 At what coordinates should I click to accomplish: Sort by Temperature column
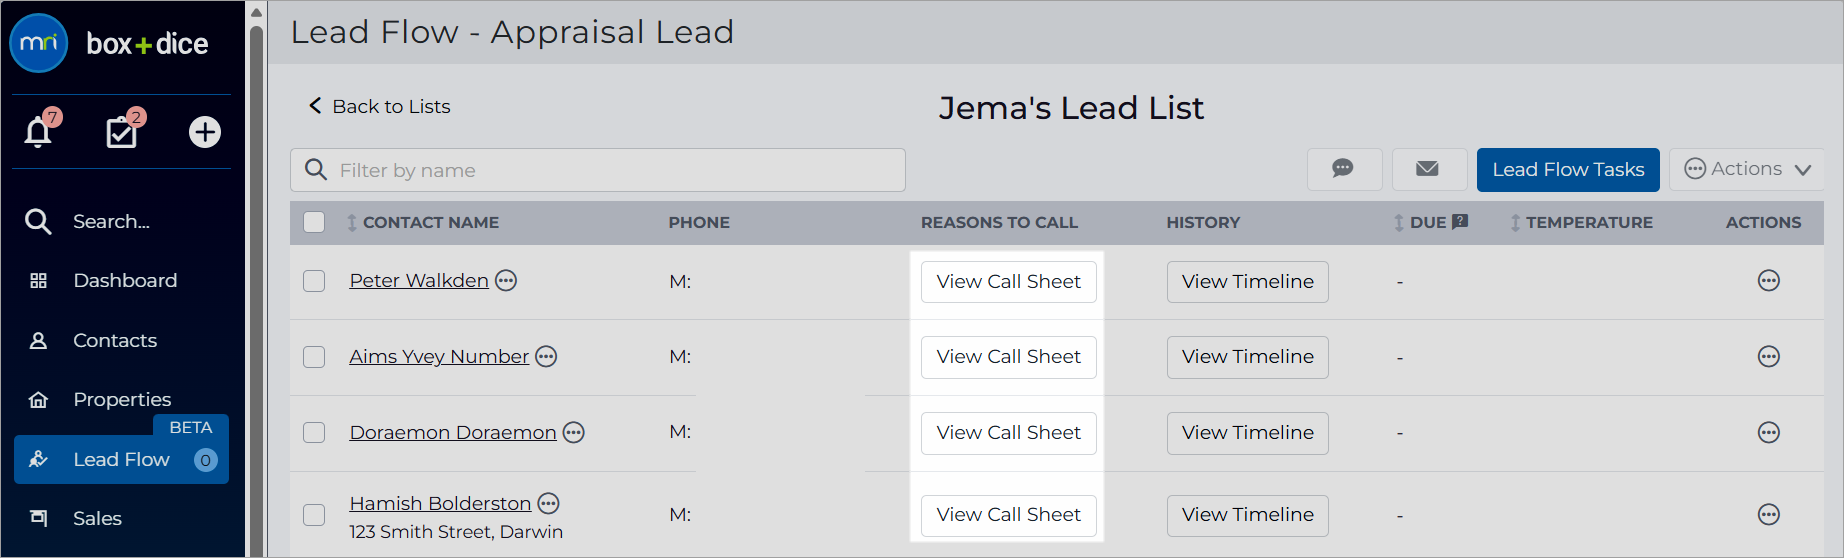point(1581,222)
